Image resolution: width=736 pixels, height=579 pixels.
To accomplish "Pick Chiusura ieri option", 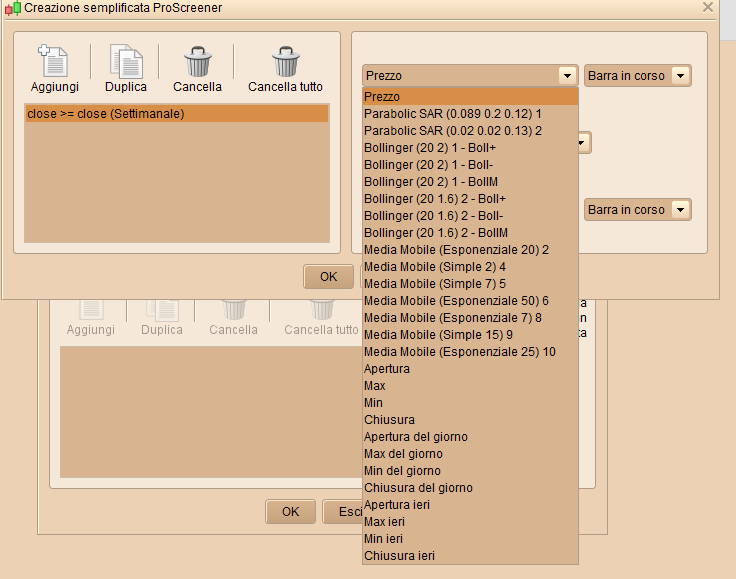I will [x=470, y=556].
